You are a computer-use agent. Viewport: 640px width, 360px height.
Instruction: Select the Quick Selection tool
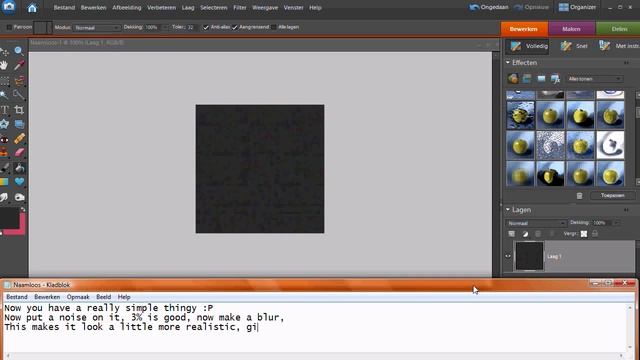pos(19,95)
